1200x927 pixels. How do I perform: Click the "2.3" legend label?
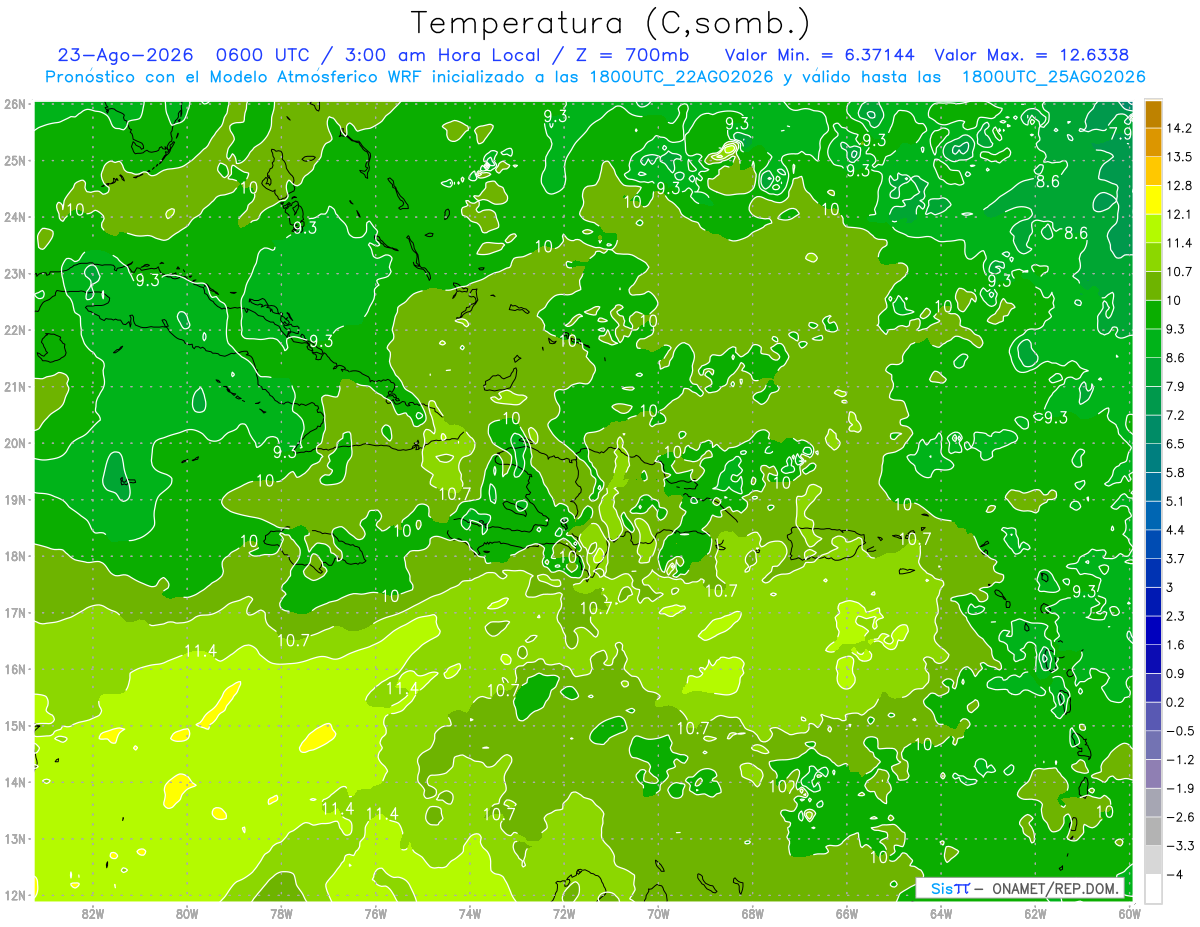1176,616
